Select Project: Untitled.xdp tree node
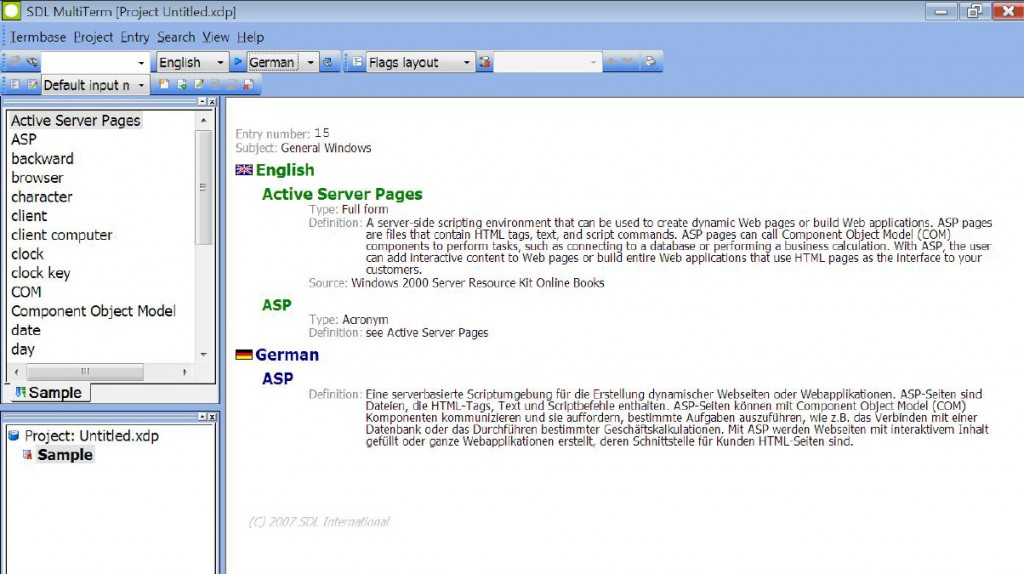 (91, 436)
